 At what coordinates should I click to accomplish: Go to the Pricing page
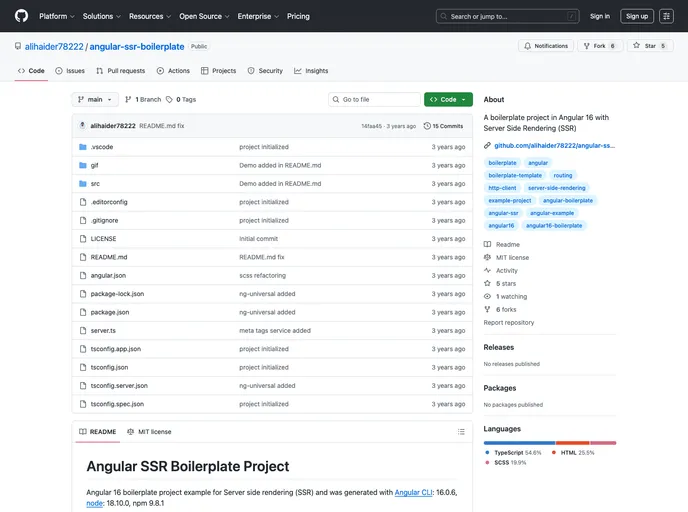(x=298, y=16)
